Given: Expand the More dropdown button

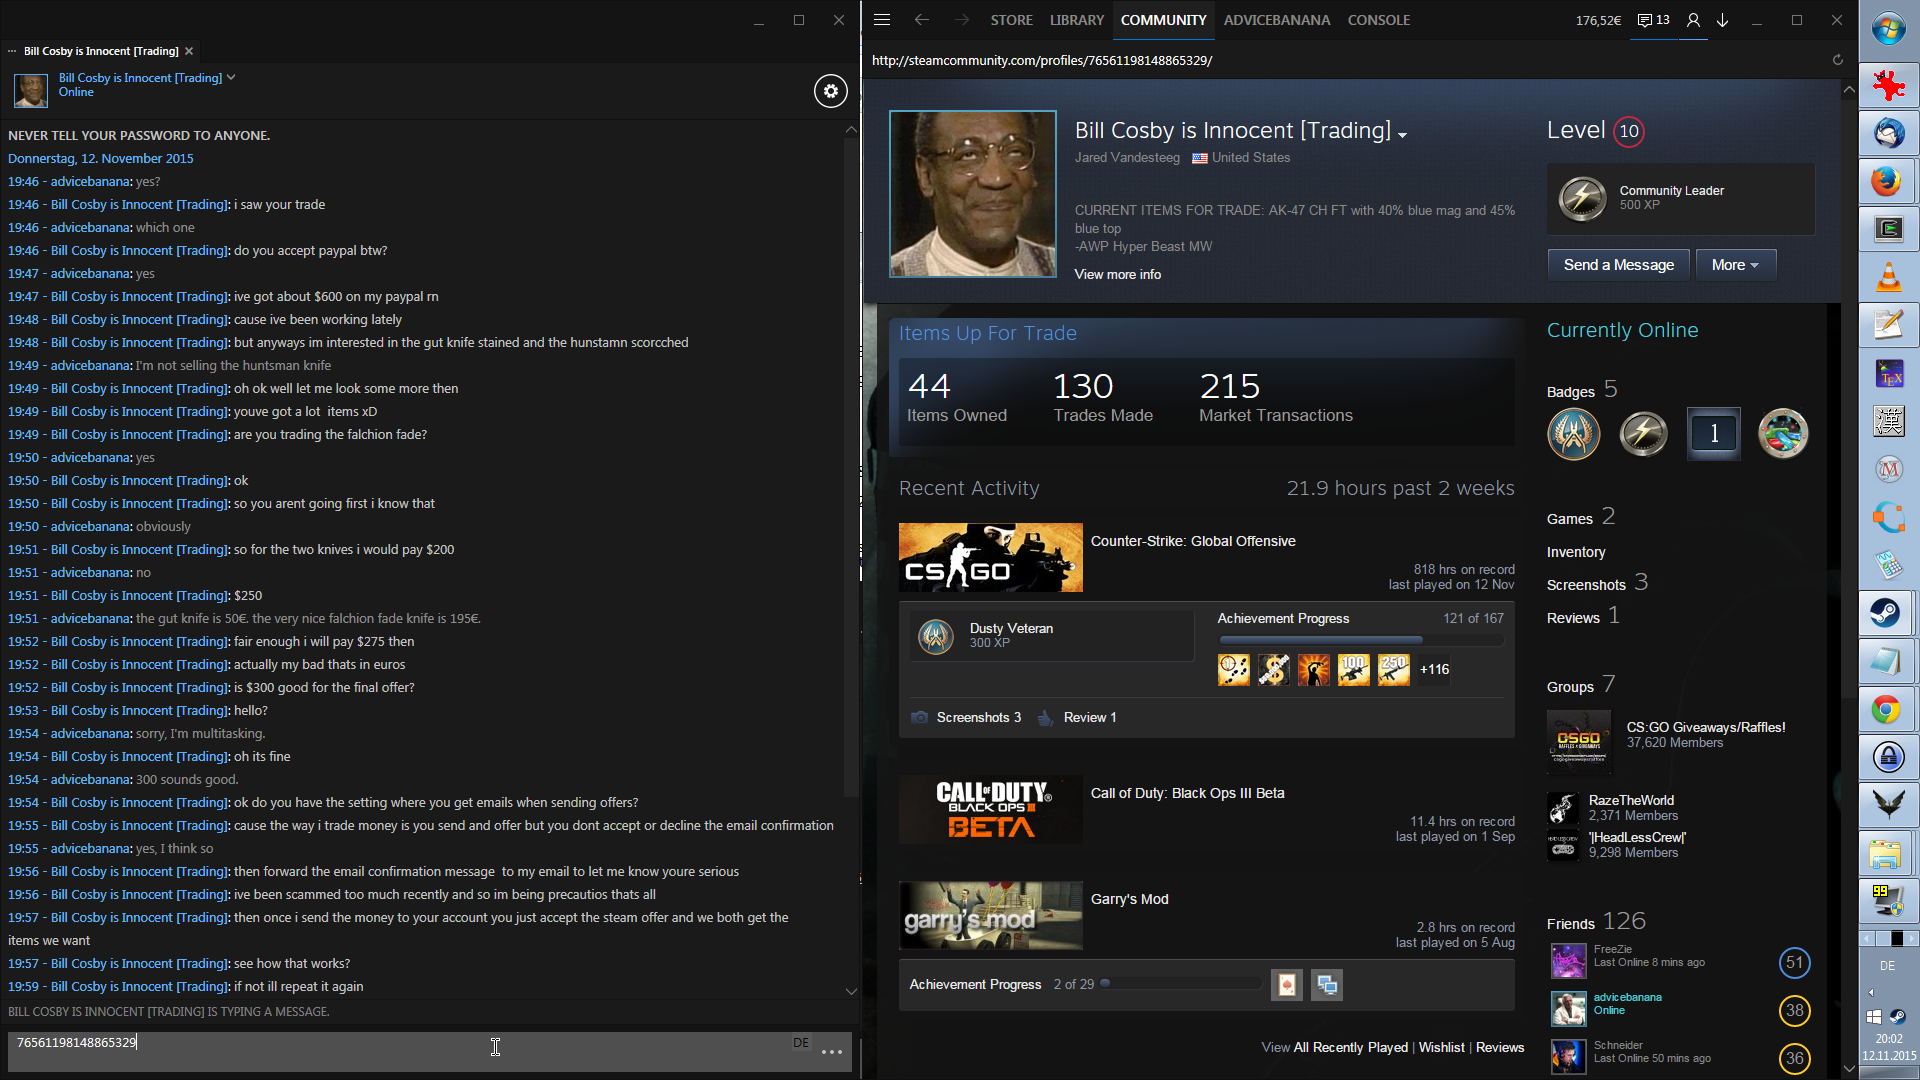Looking at the screenshot, I should point(1735,265).
